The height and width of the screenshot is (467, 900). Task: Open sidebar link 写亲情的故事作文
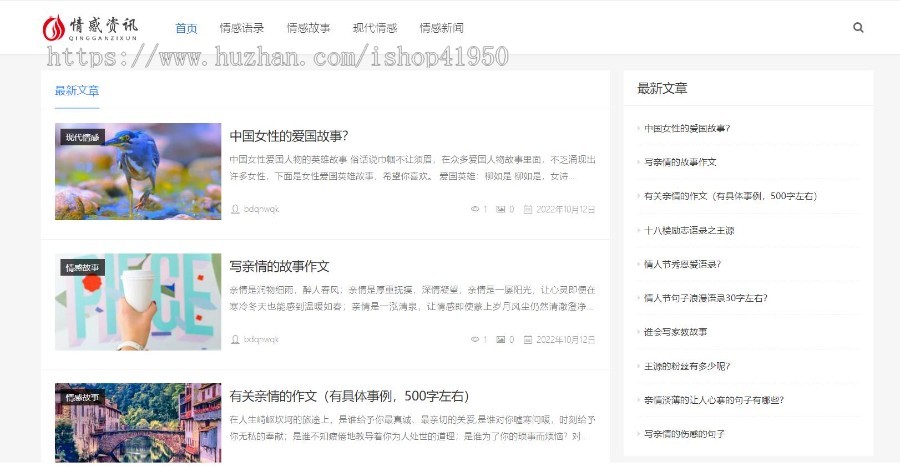[x=680, y=162]
